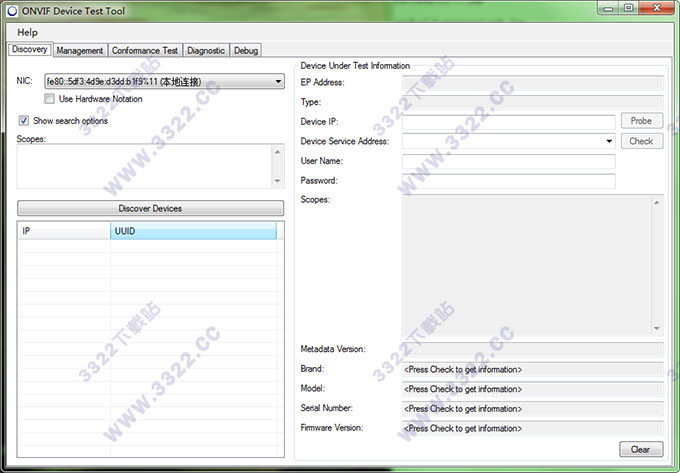Enable Use Hardware Notation checkbox
The image size is (680, 473).
click(49, 99)
